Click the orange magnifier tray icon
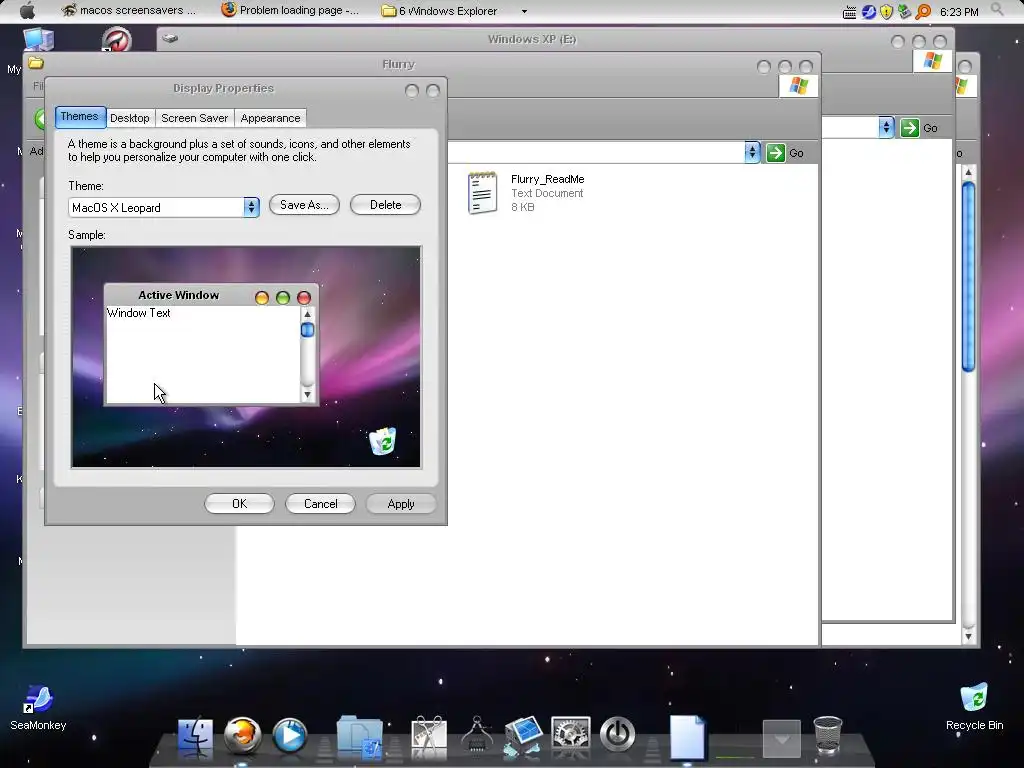1024x768 pixels. point(923,12)
